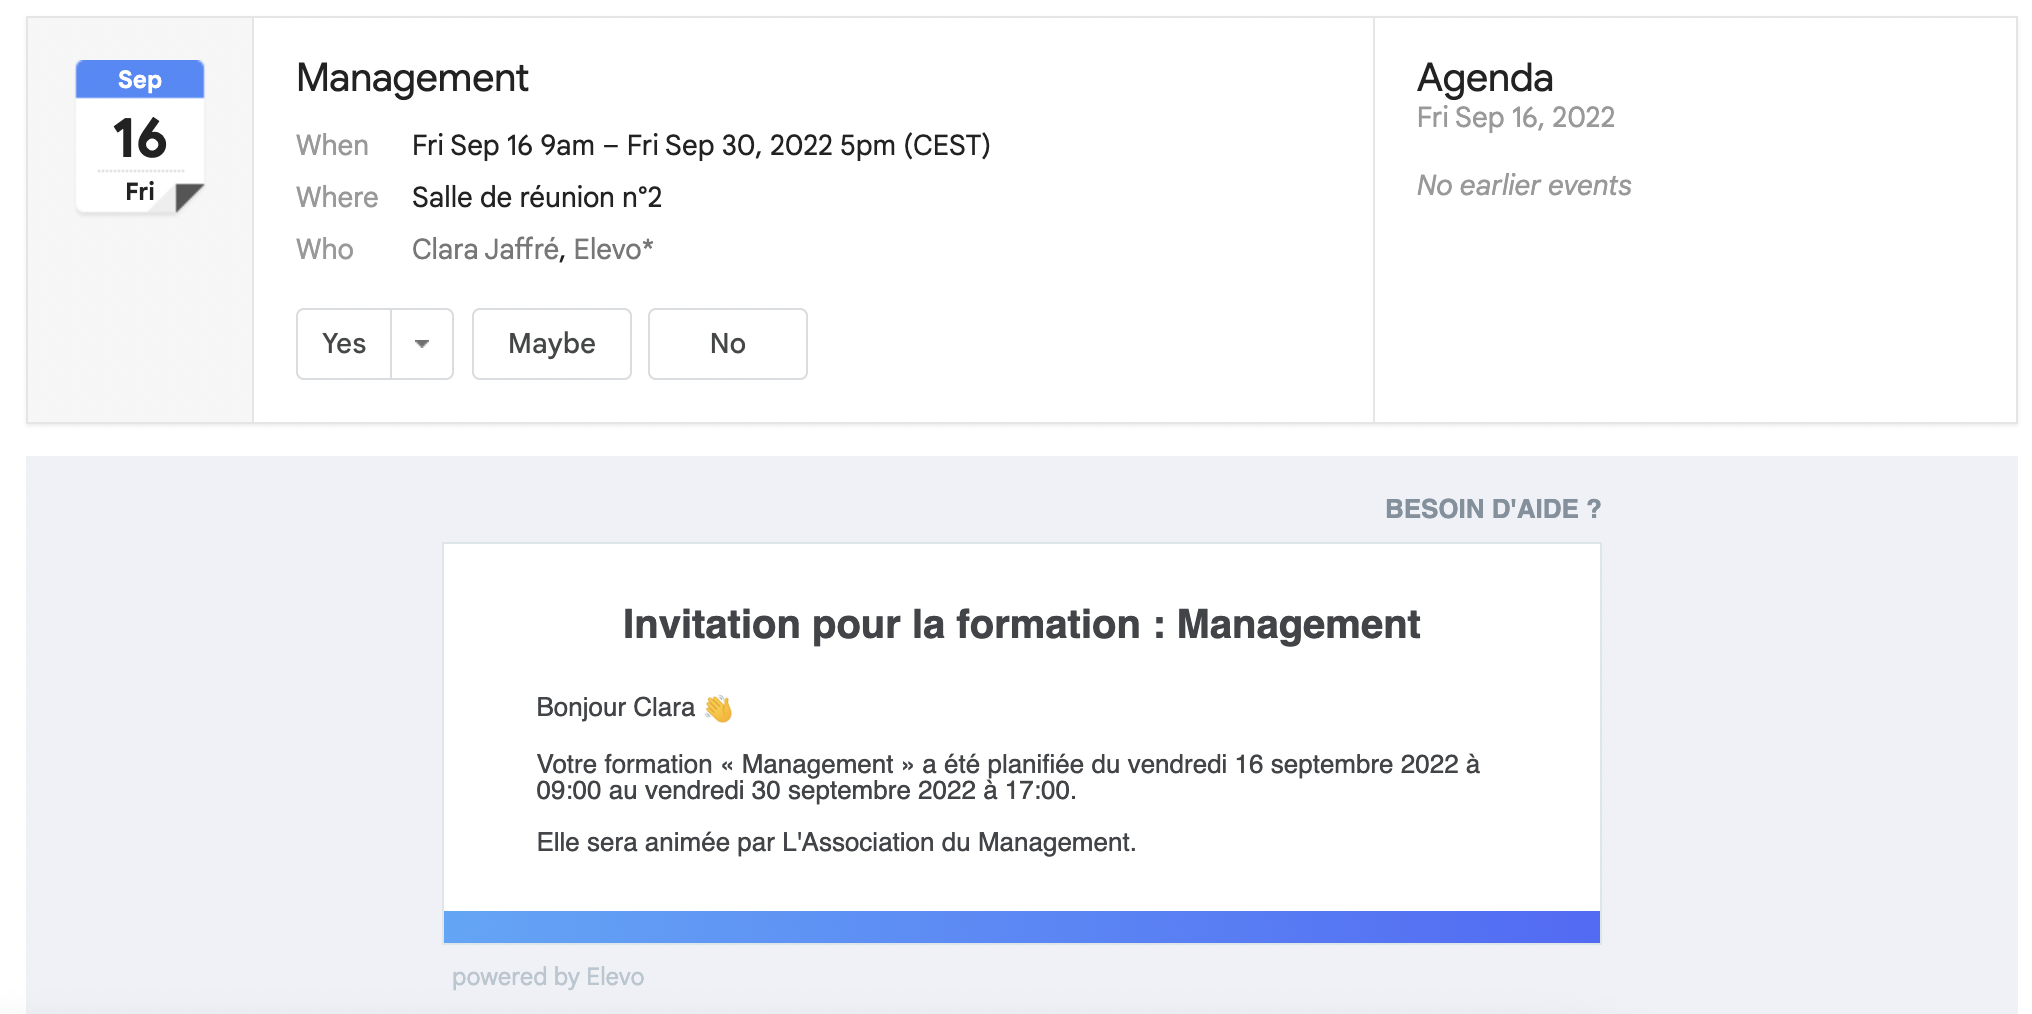
Task: Click the waving hand emoji after Bonjour Clara
Action: pos(718,708)
